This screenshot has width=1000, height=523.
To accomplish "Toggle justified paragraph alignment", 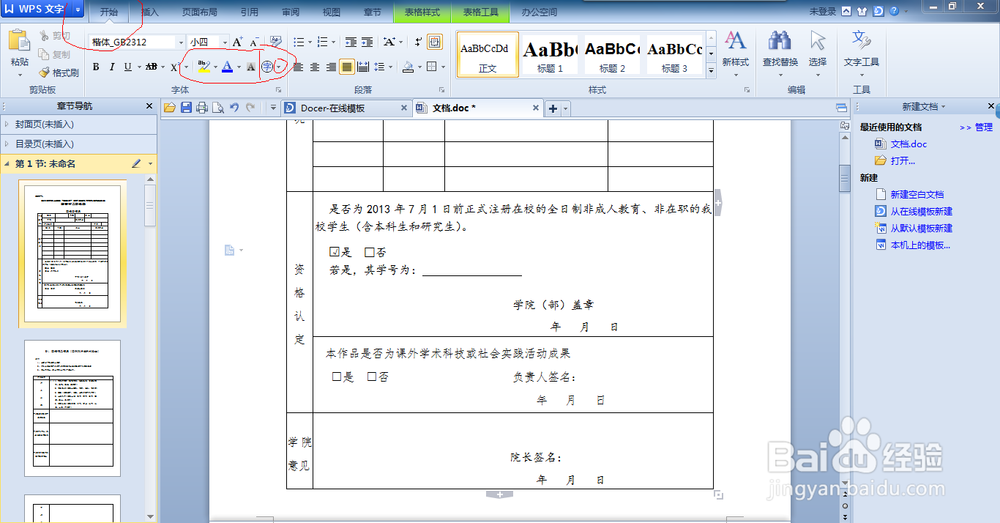I will click(x=346, y=67).
